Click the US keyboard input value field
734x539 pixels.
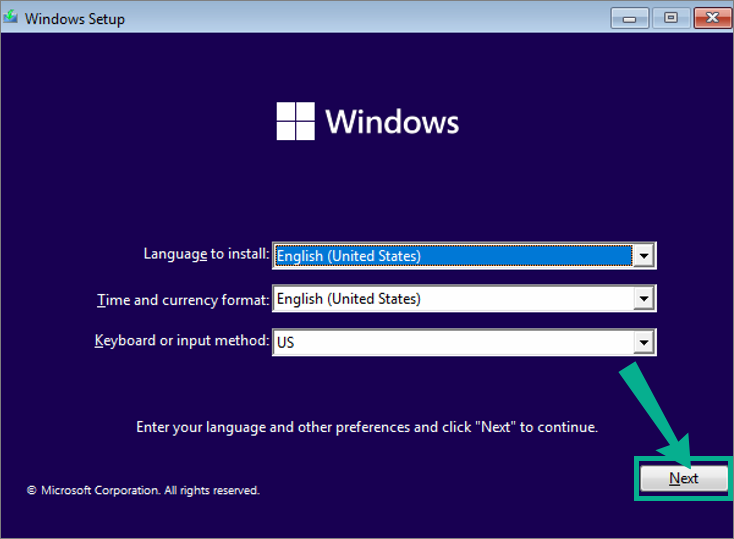453,342
